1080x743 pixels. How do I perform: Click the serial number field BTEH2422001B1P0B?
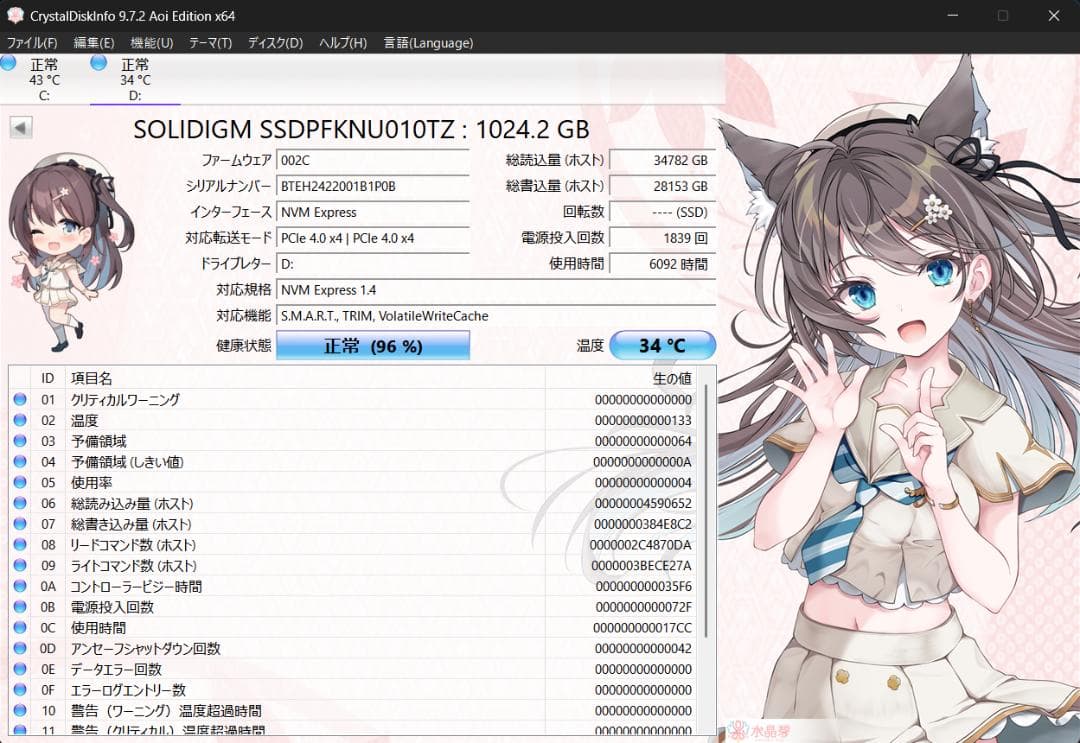(373, 186)
